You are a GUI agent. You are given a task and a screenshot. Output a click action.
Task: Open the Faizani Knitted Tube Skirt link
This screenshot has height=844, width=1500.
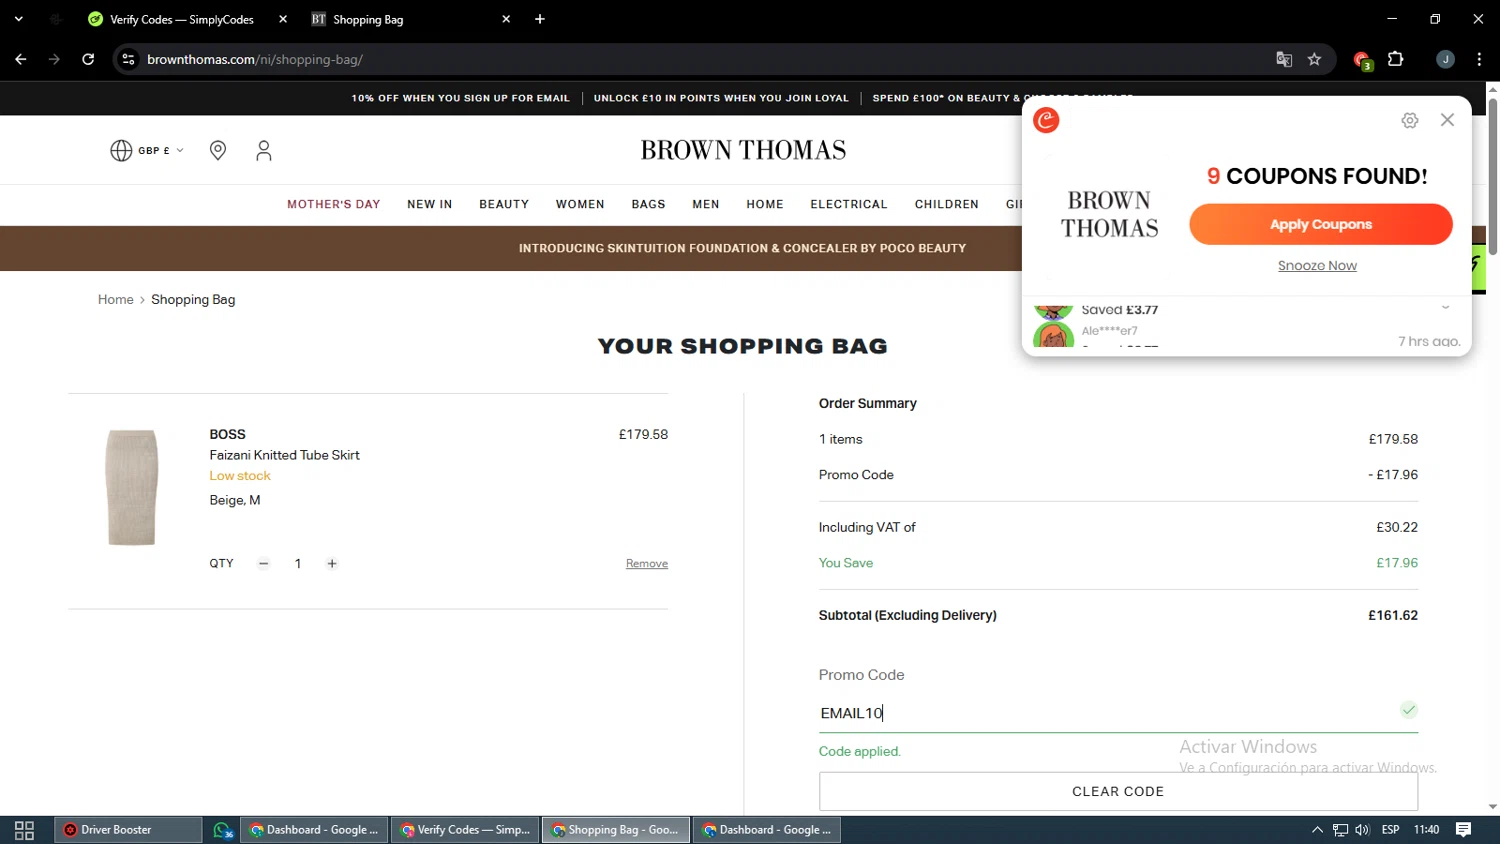point(284,455)
